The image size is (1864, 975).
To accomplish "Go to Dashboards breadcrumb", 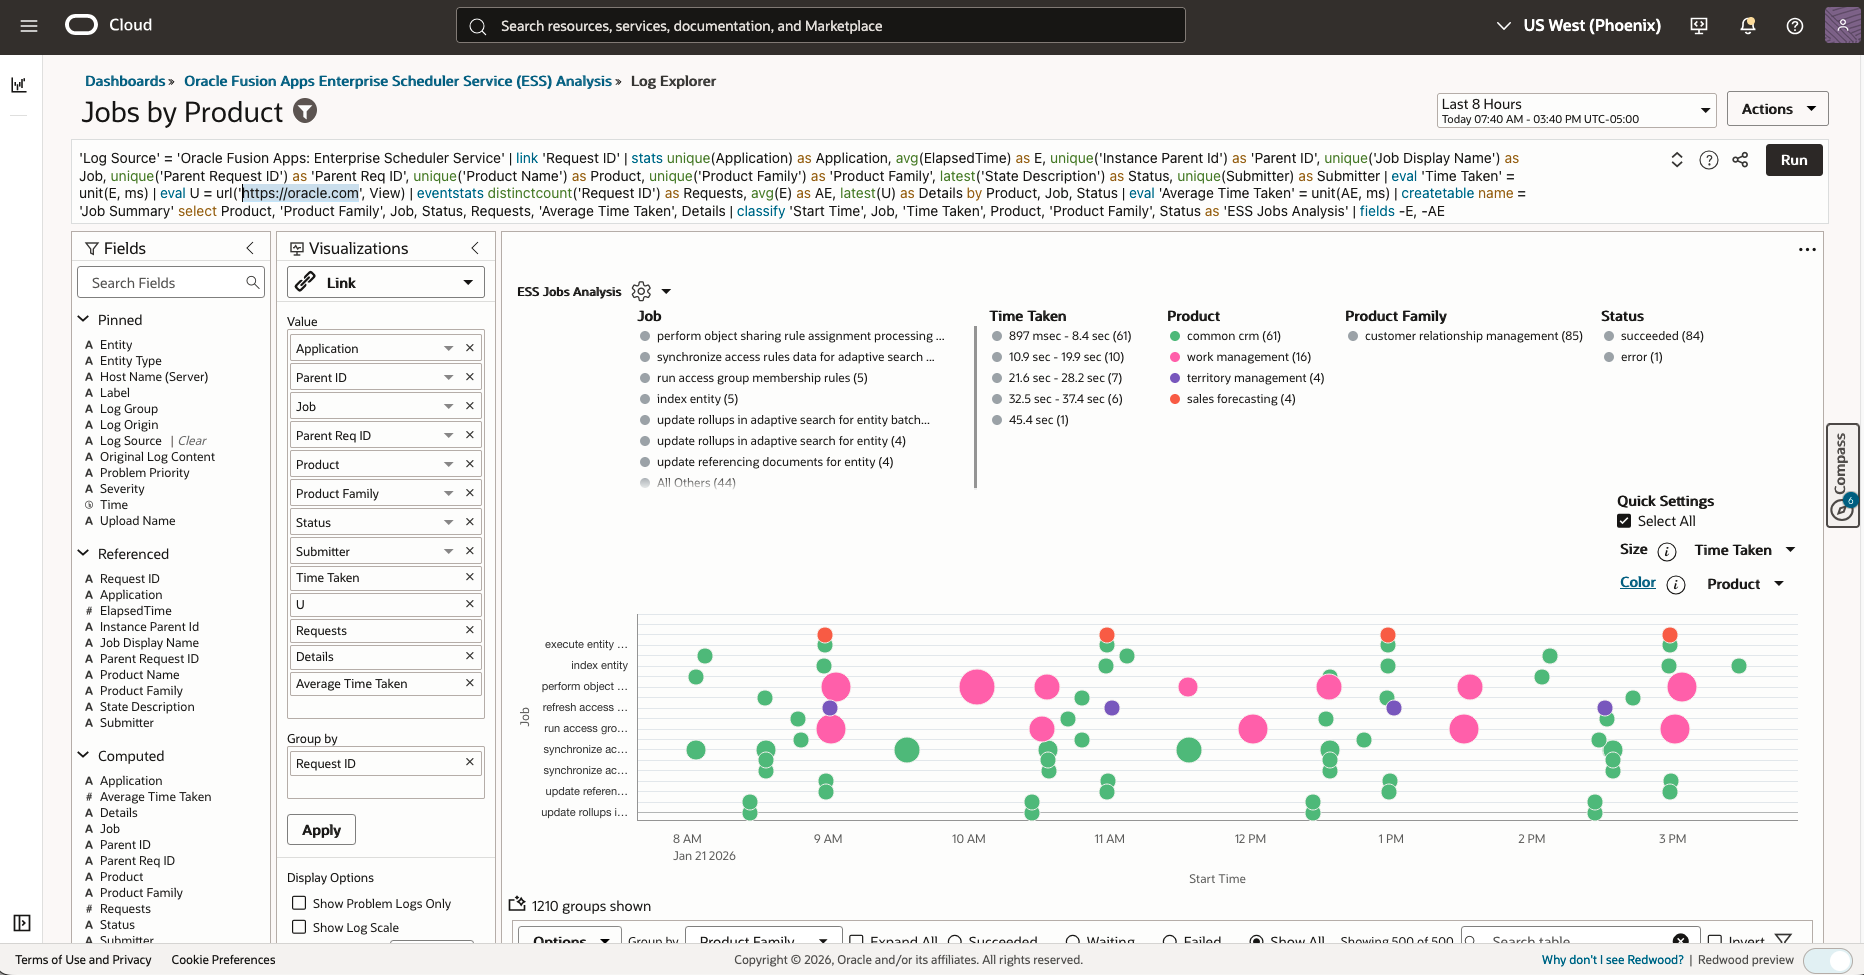I will (x=124, y=81).
